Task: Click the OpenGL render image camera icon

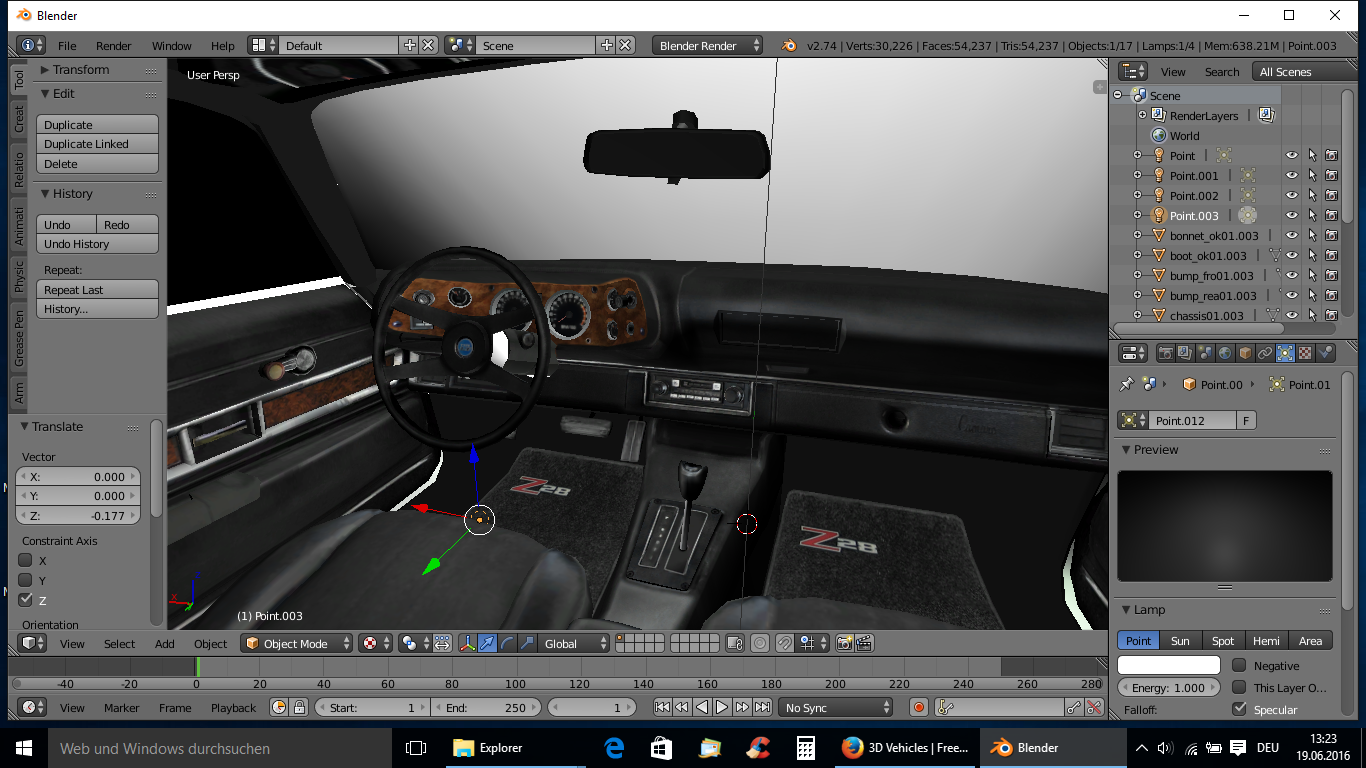Action: click(x=845, y=643)
